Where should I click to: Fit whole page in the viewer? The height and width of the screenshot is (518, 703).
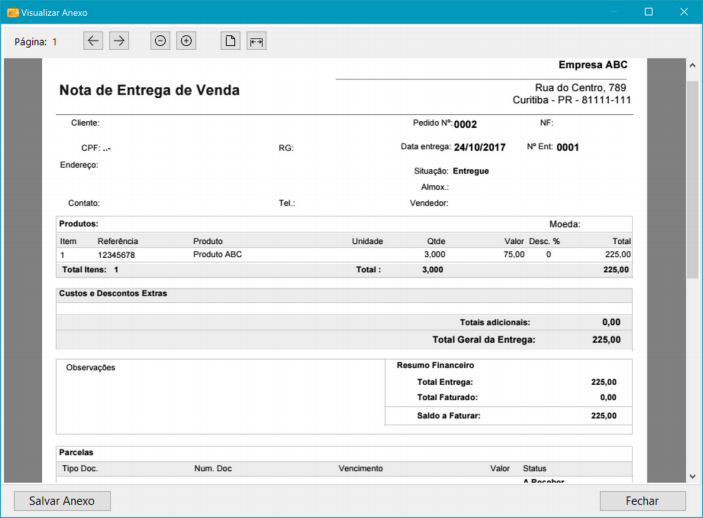click(x=230, y=41)
